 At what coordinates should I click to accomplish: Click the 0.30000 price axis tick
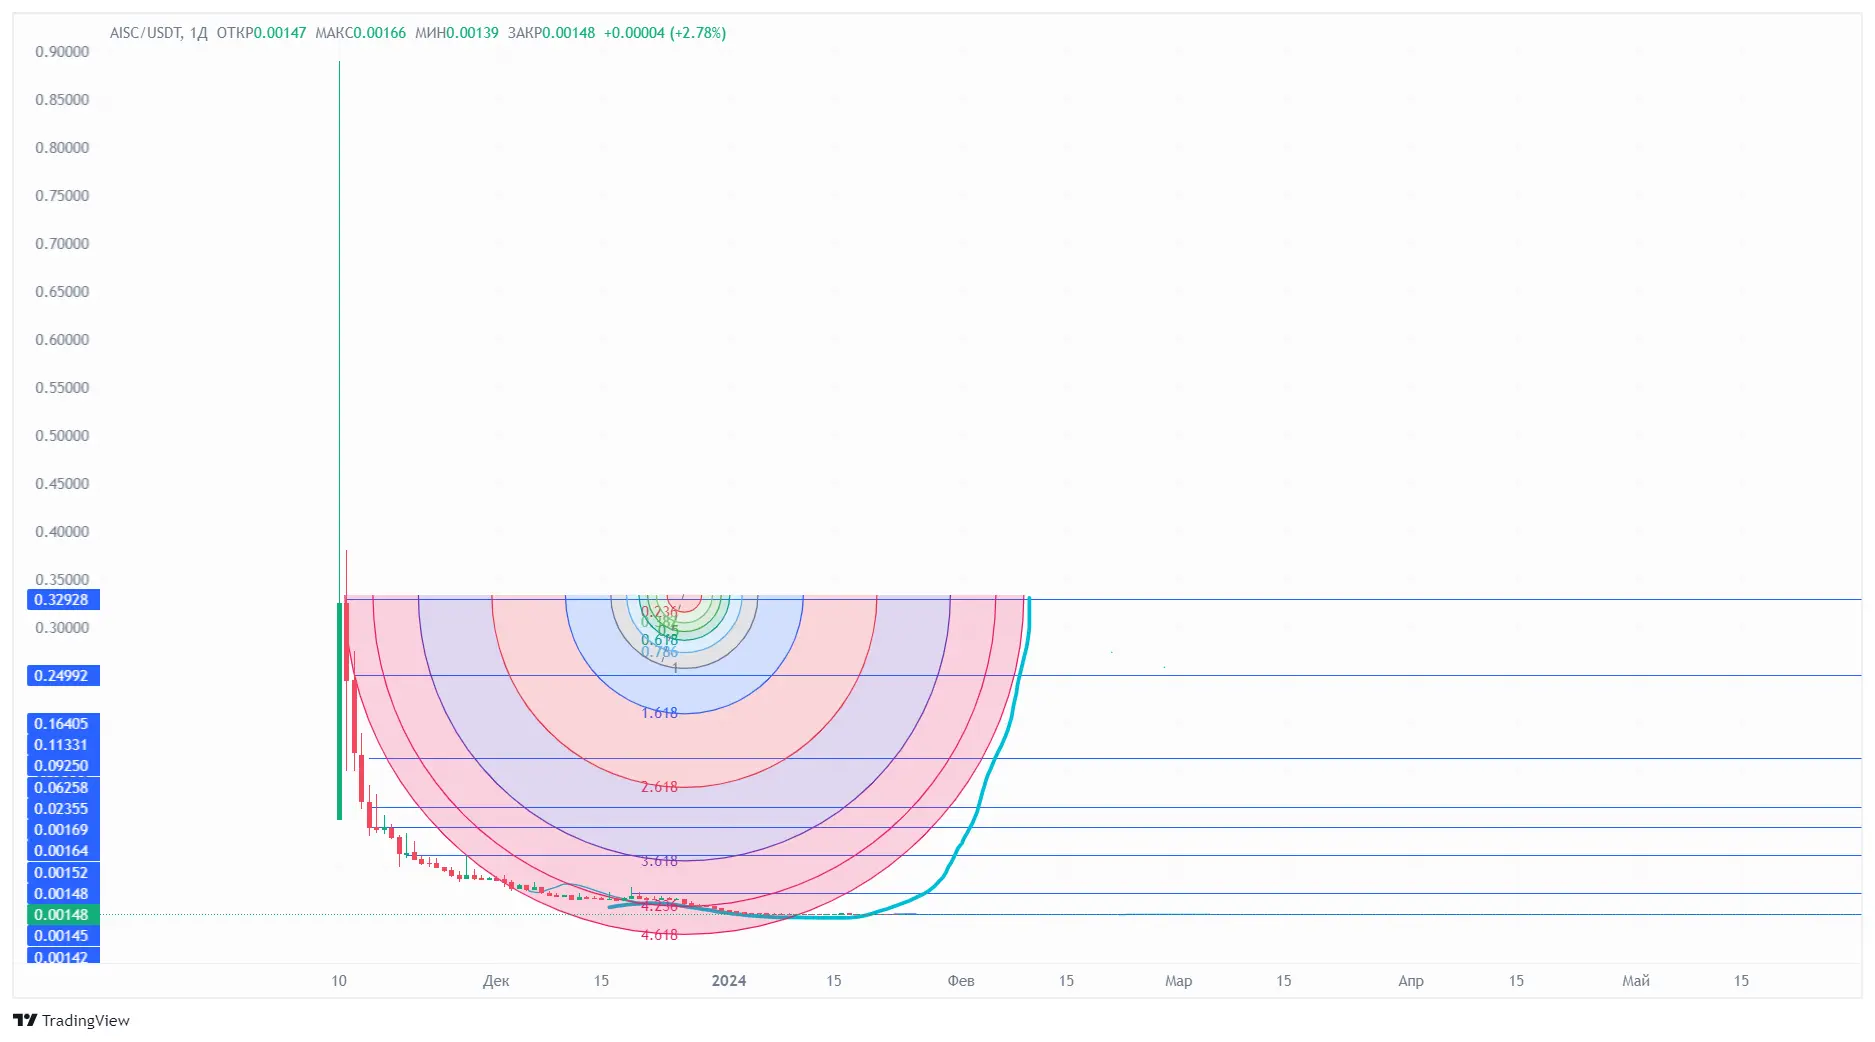[62, 628]
